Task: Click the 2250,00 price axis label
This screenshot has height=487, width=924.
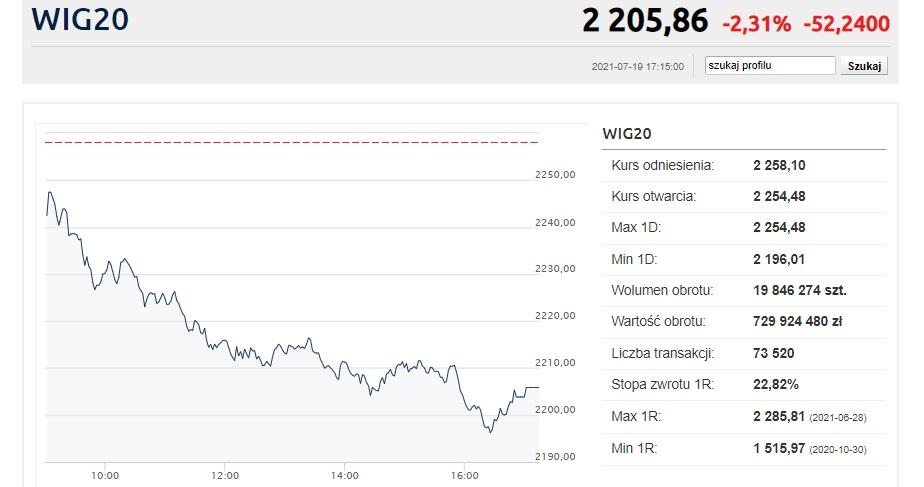Action: pyautogui.click(x=556, y=175)
